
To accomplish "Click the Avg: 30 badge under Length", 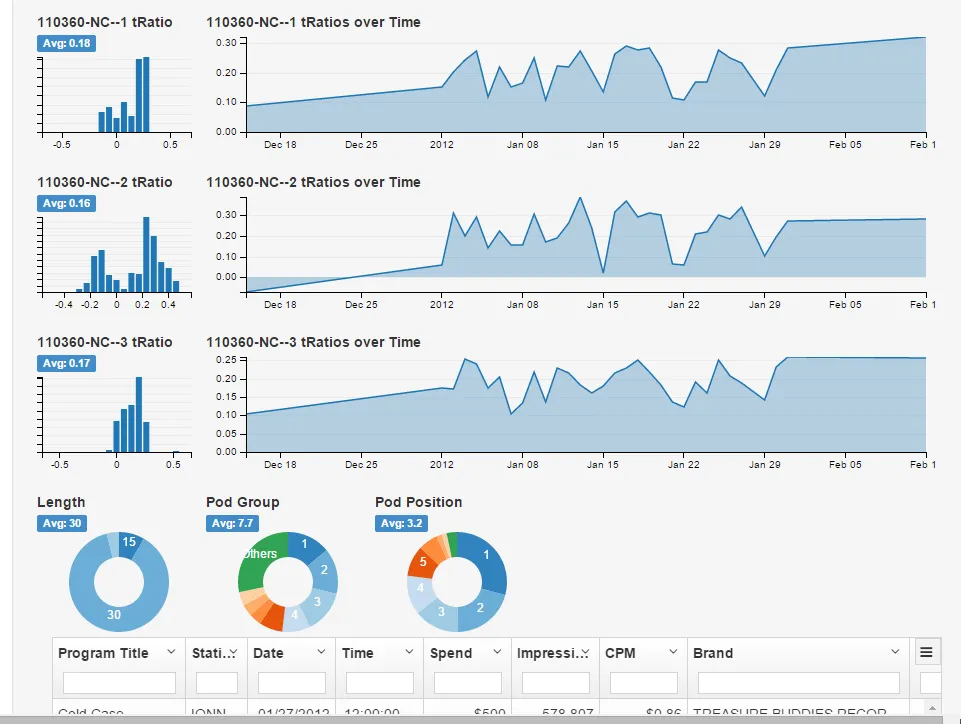I will [x=62, y=524].
